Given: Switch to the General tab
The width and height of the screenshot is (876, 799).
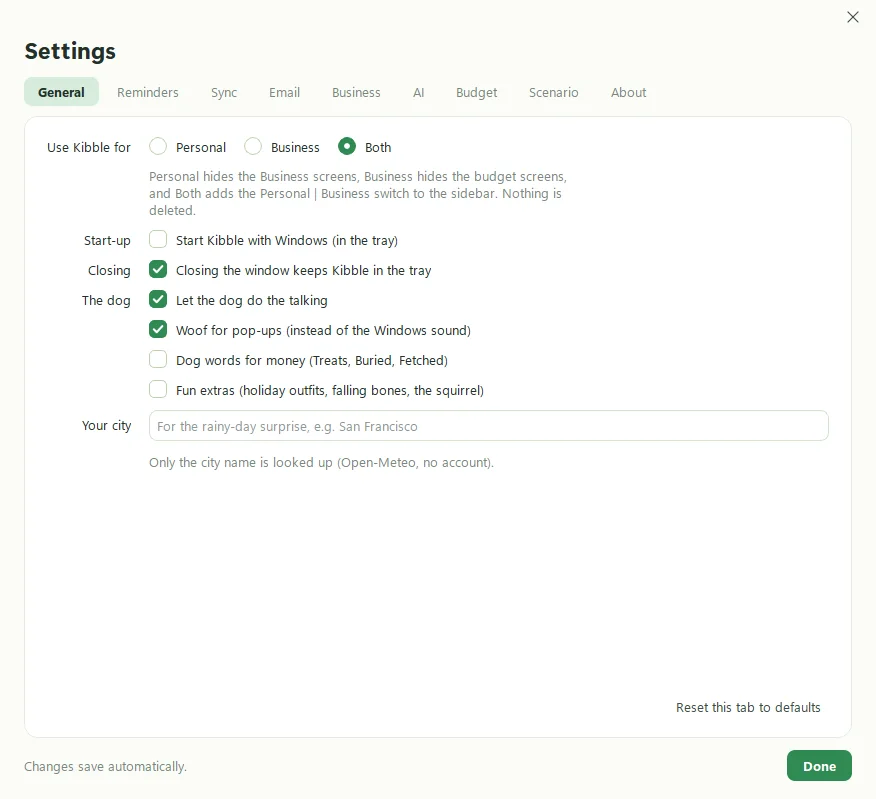Looking at the screenshot, I should [x=61, y=92].
